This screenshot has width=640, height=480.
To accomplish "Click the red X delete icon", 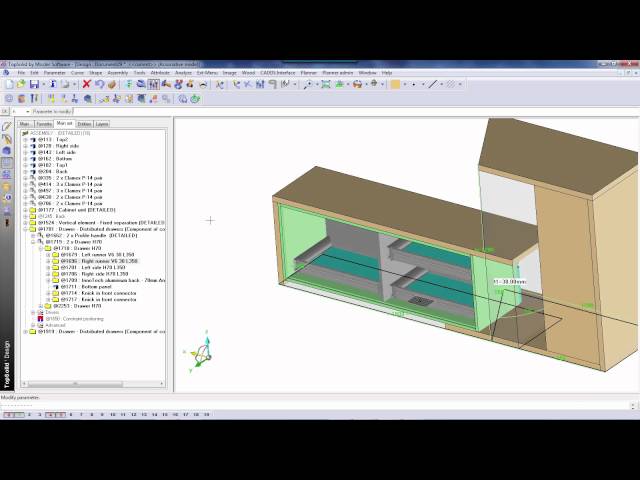I will (x=86, y=85).
